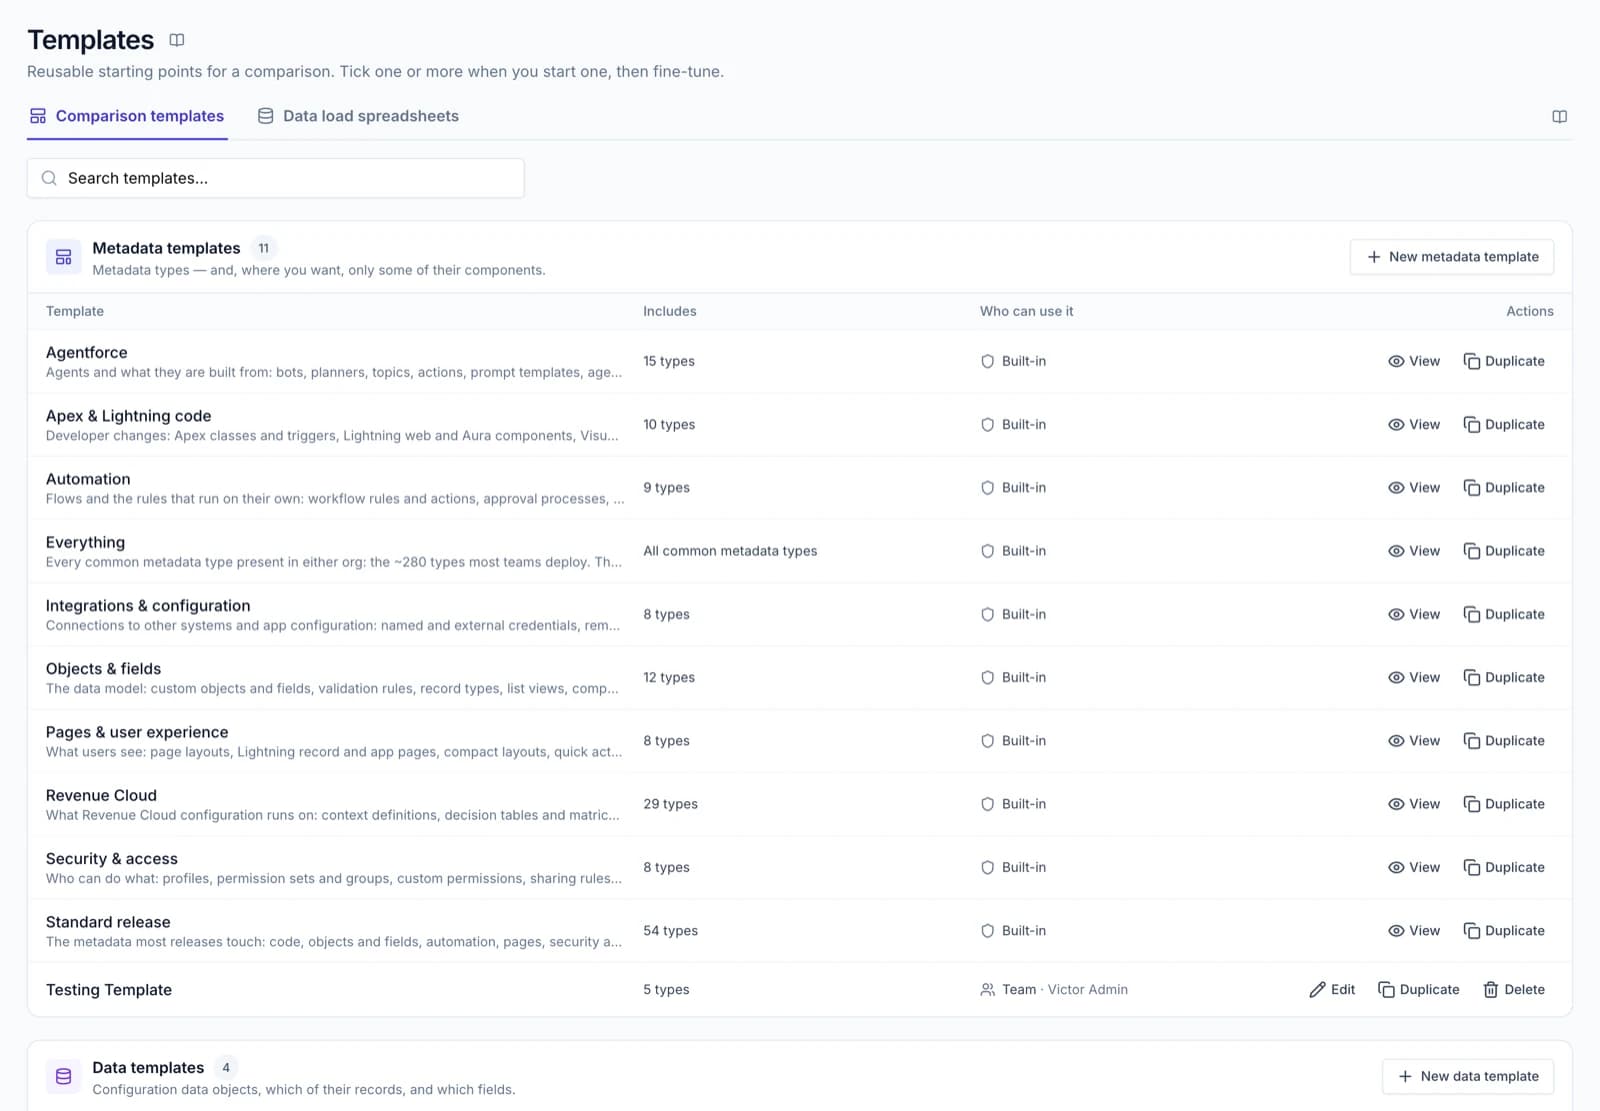Viewport: 1600px width, 1111px height.
Task: Edit the Testing Template
Action: (x=1332, y=989)
